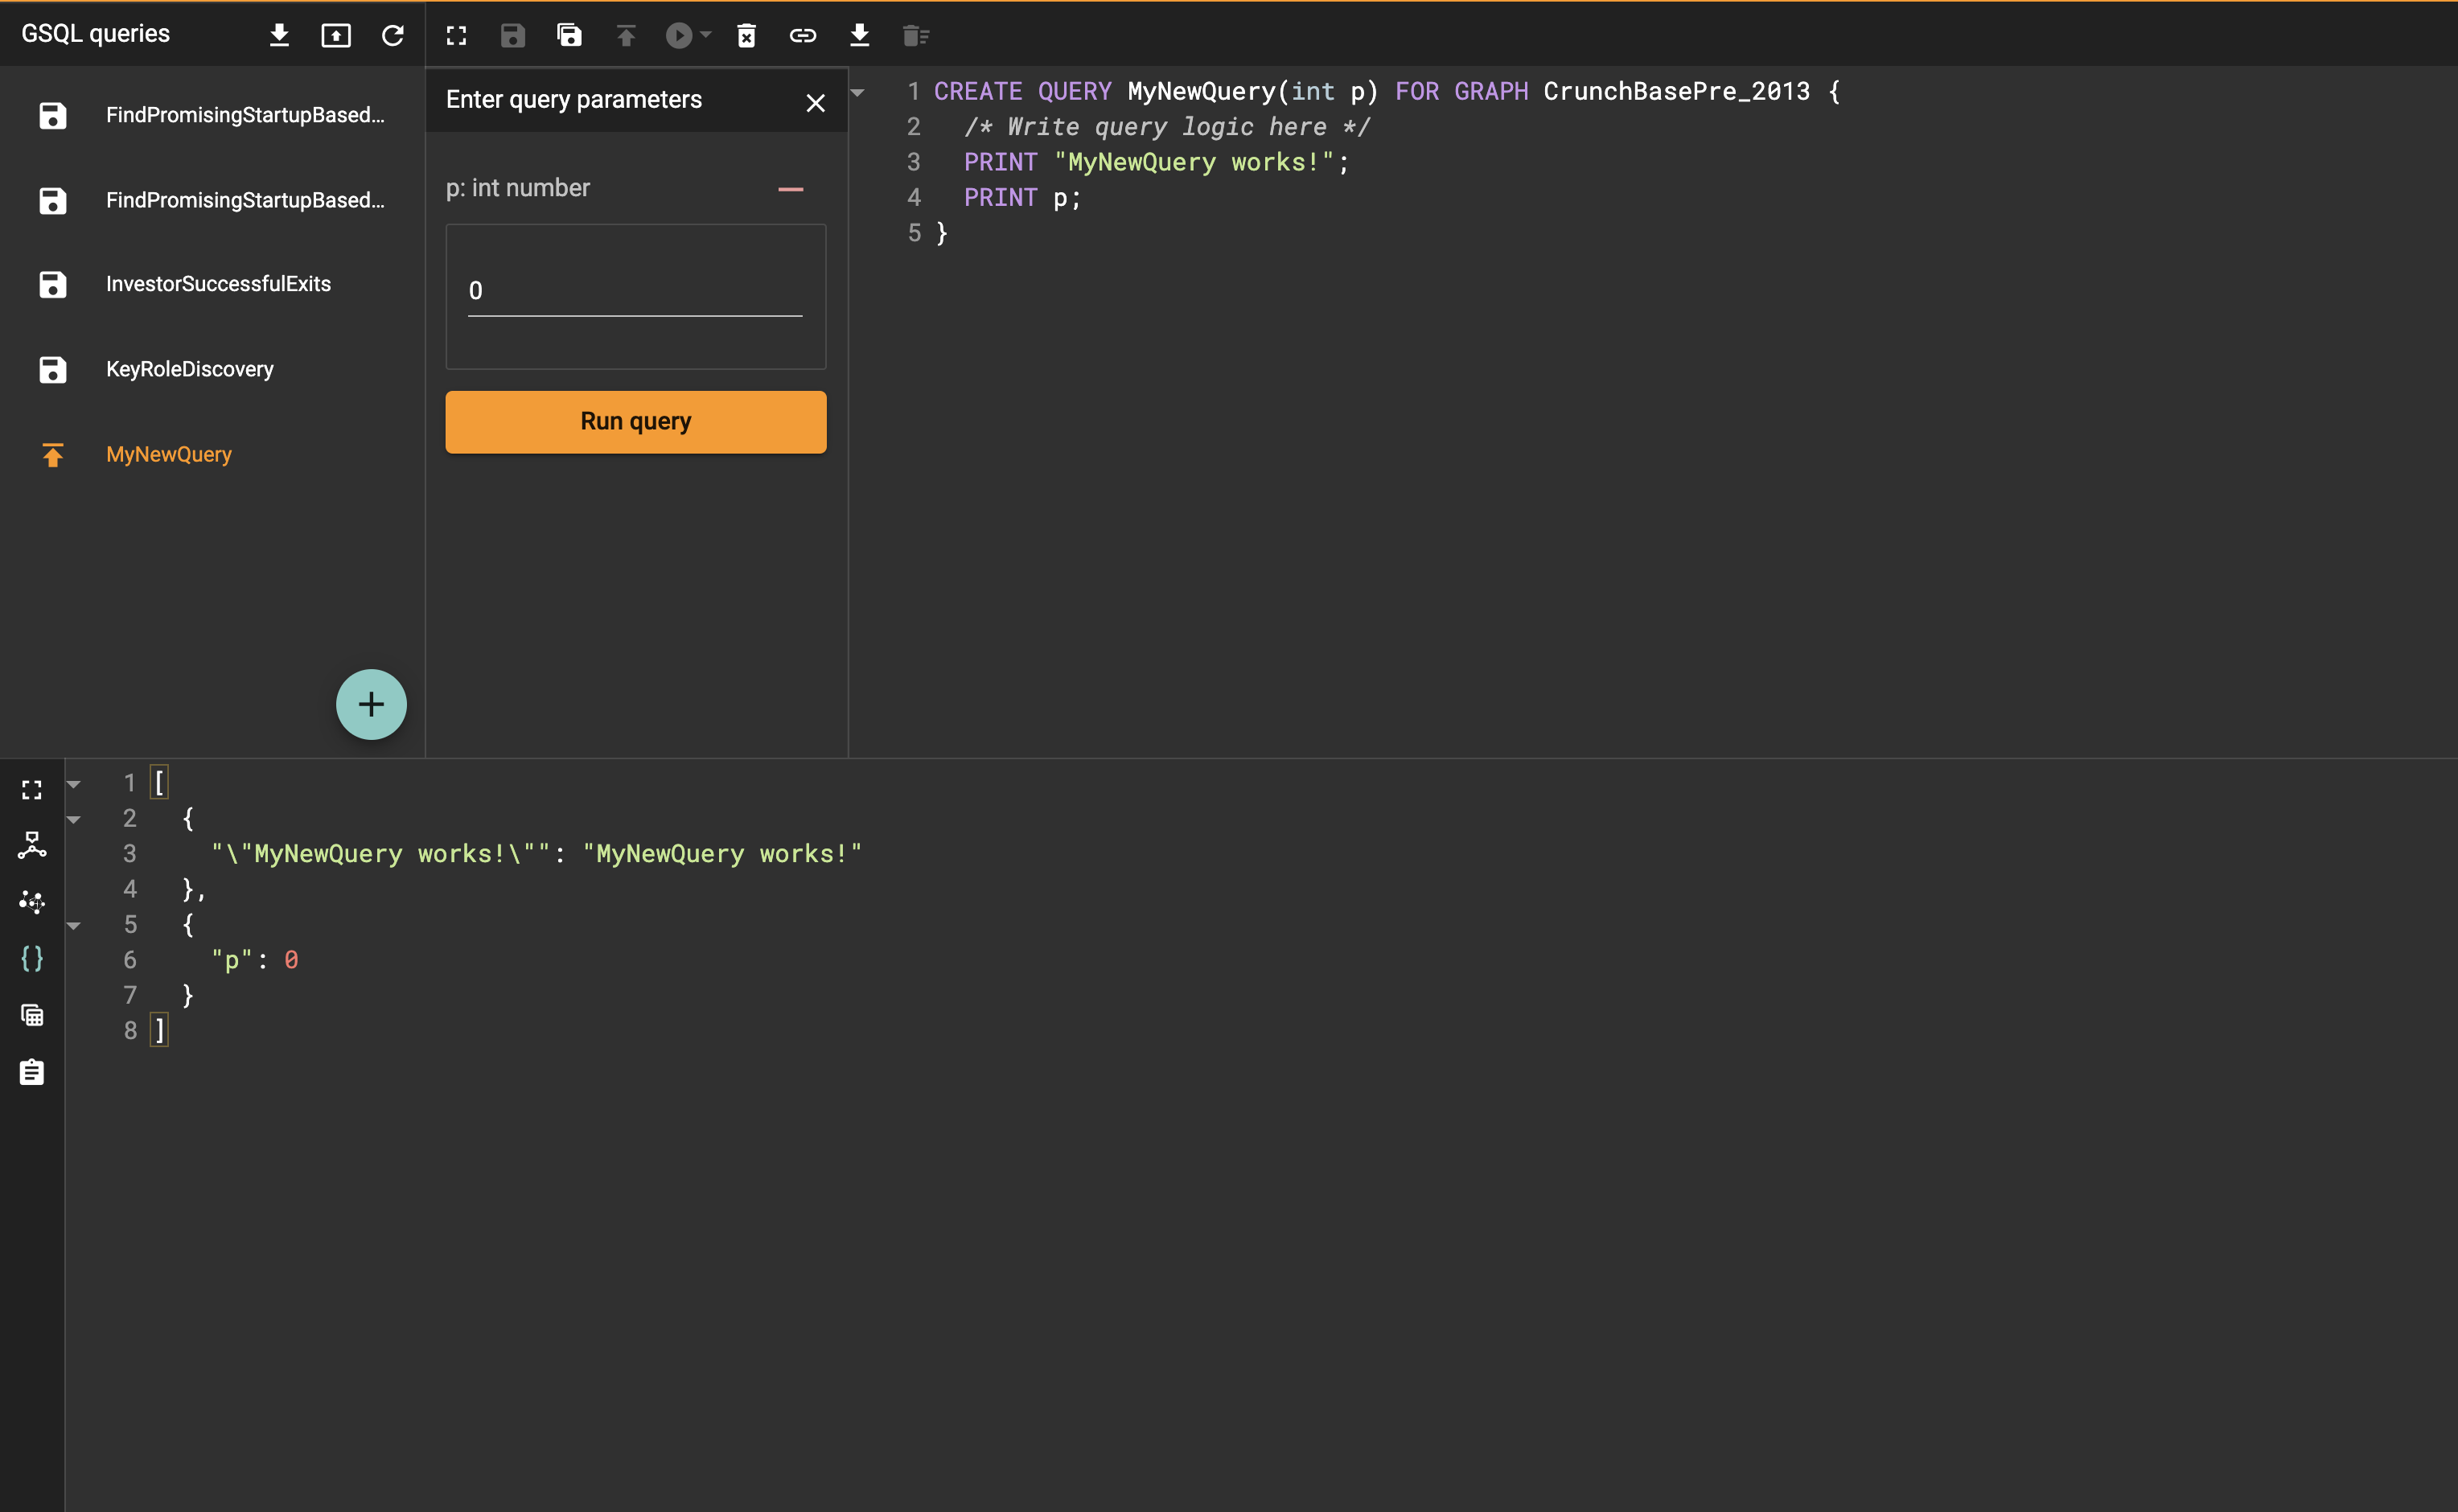2458x1512 pixels.
Task: Collapse JSON result object at line 5
Action: (x=73, y=925)
